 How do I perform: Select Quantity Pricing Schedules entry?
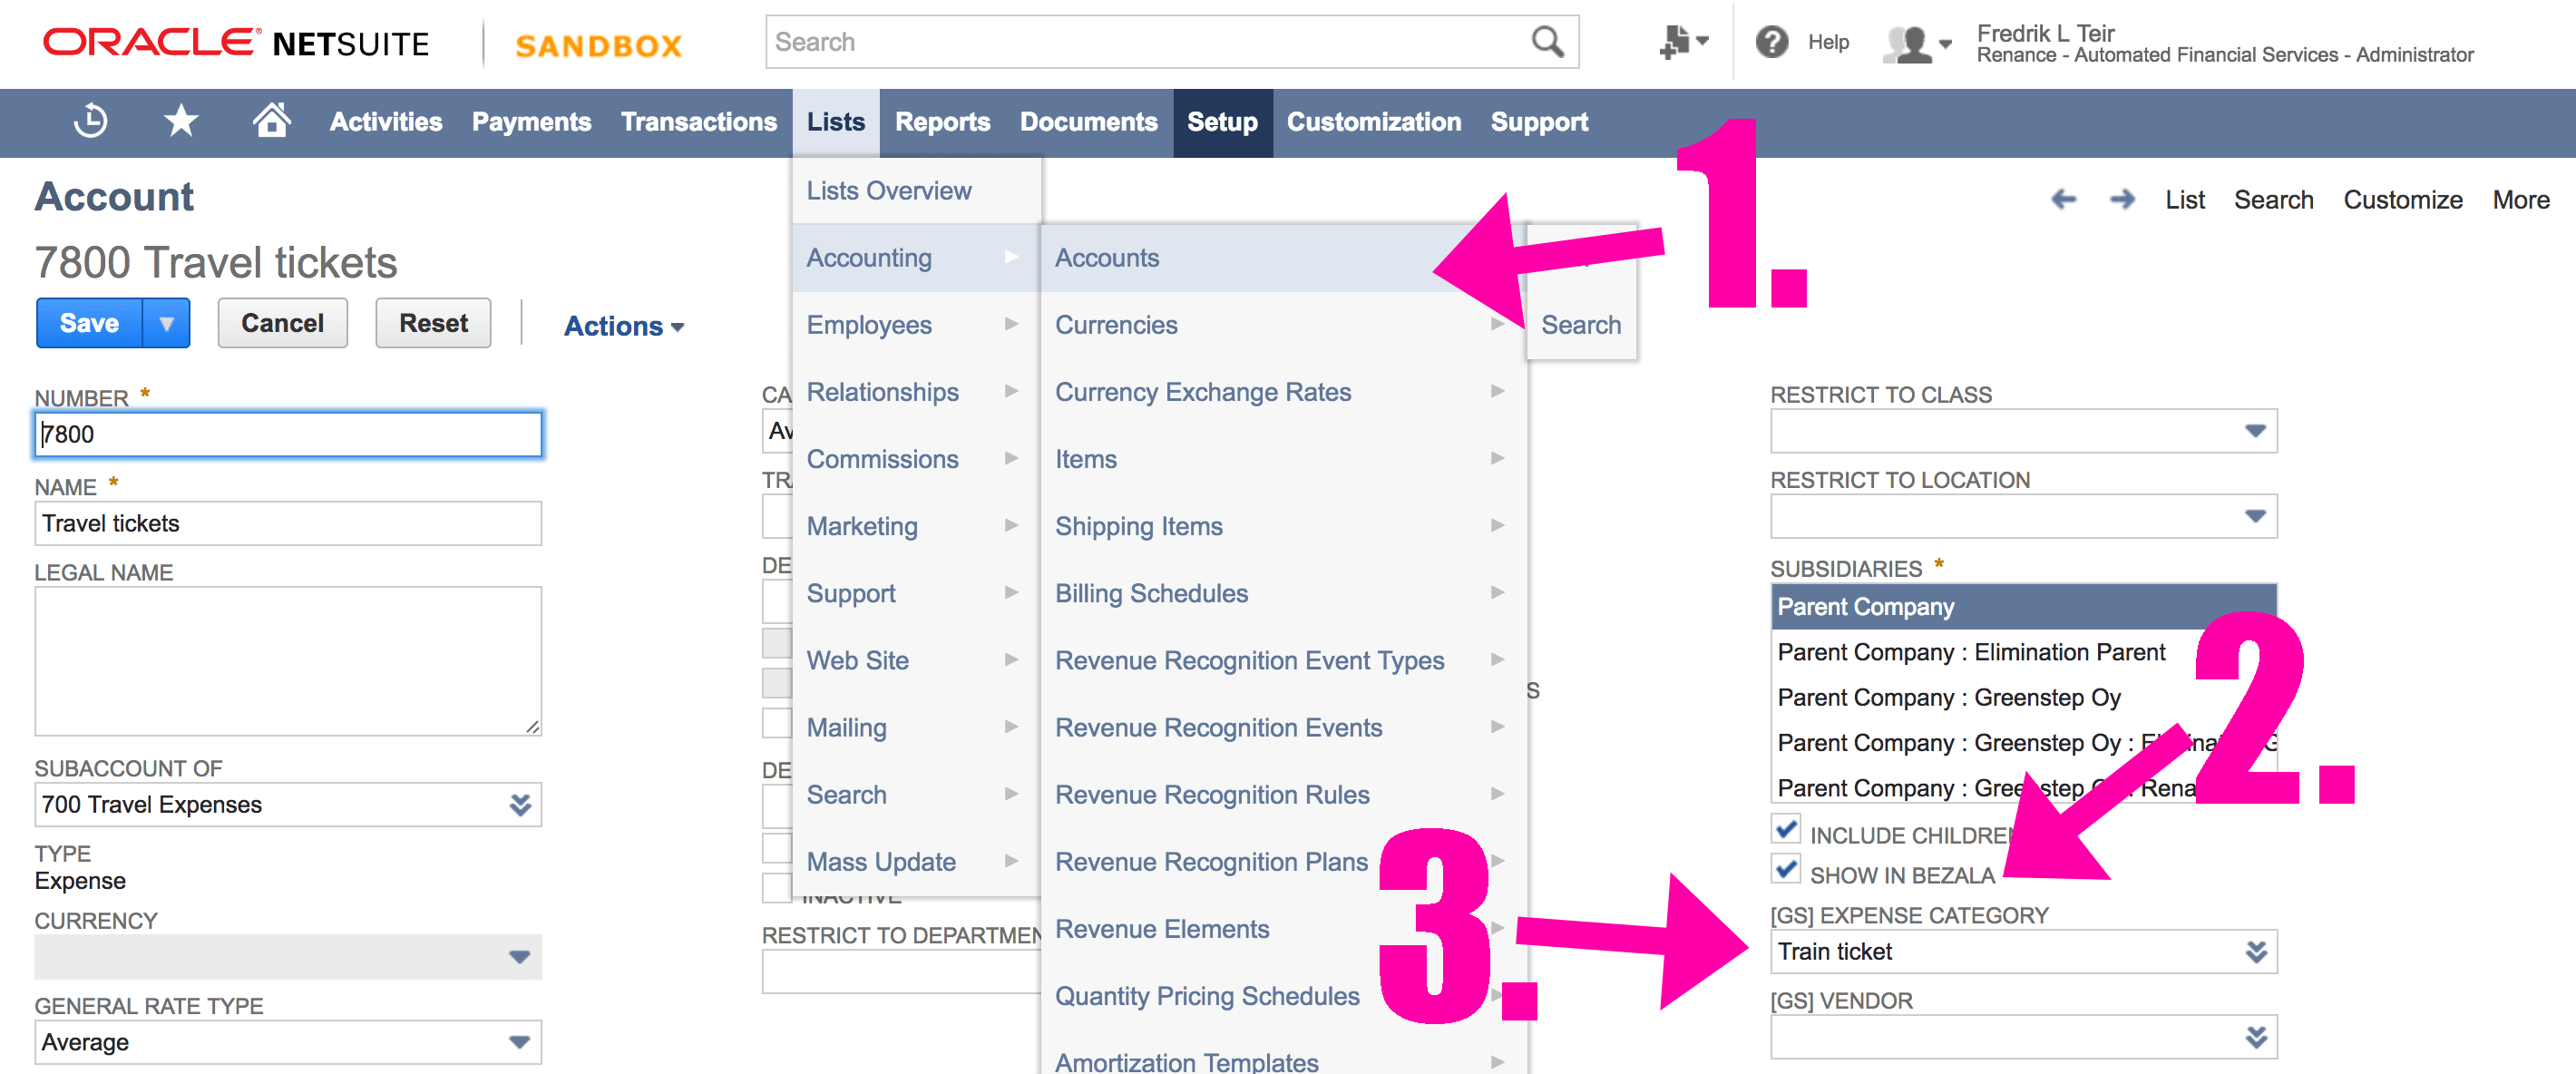[x=1283, y=996]
